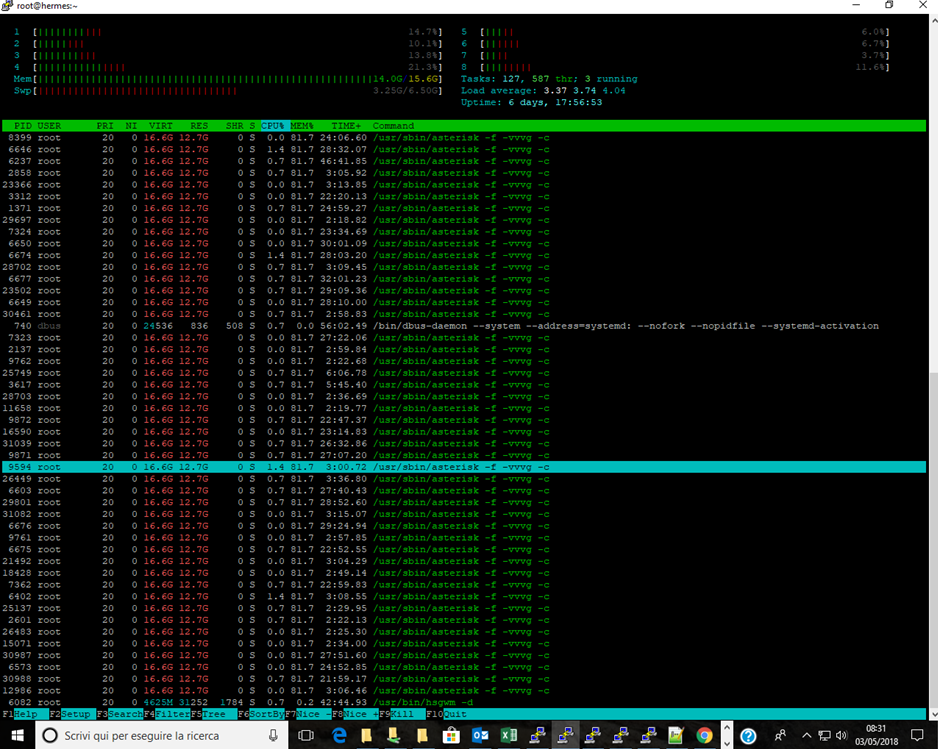Screen dimensions: 938x749
Task: Click the Command column header
Action: tap(393, 126)
